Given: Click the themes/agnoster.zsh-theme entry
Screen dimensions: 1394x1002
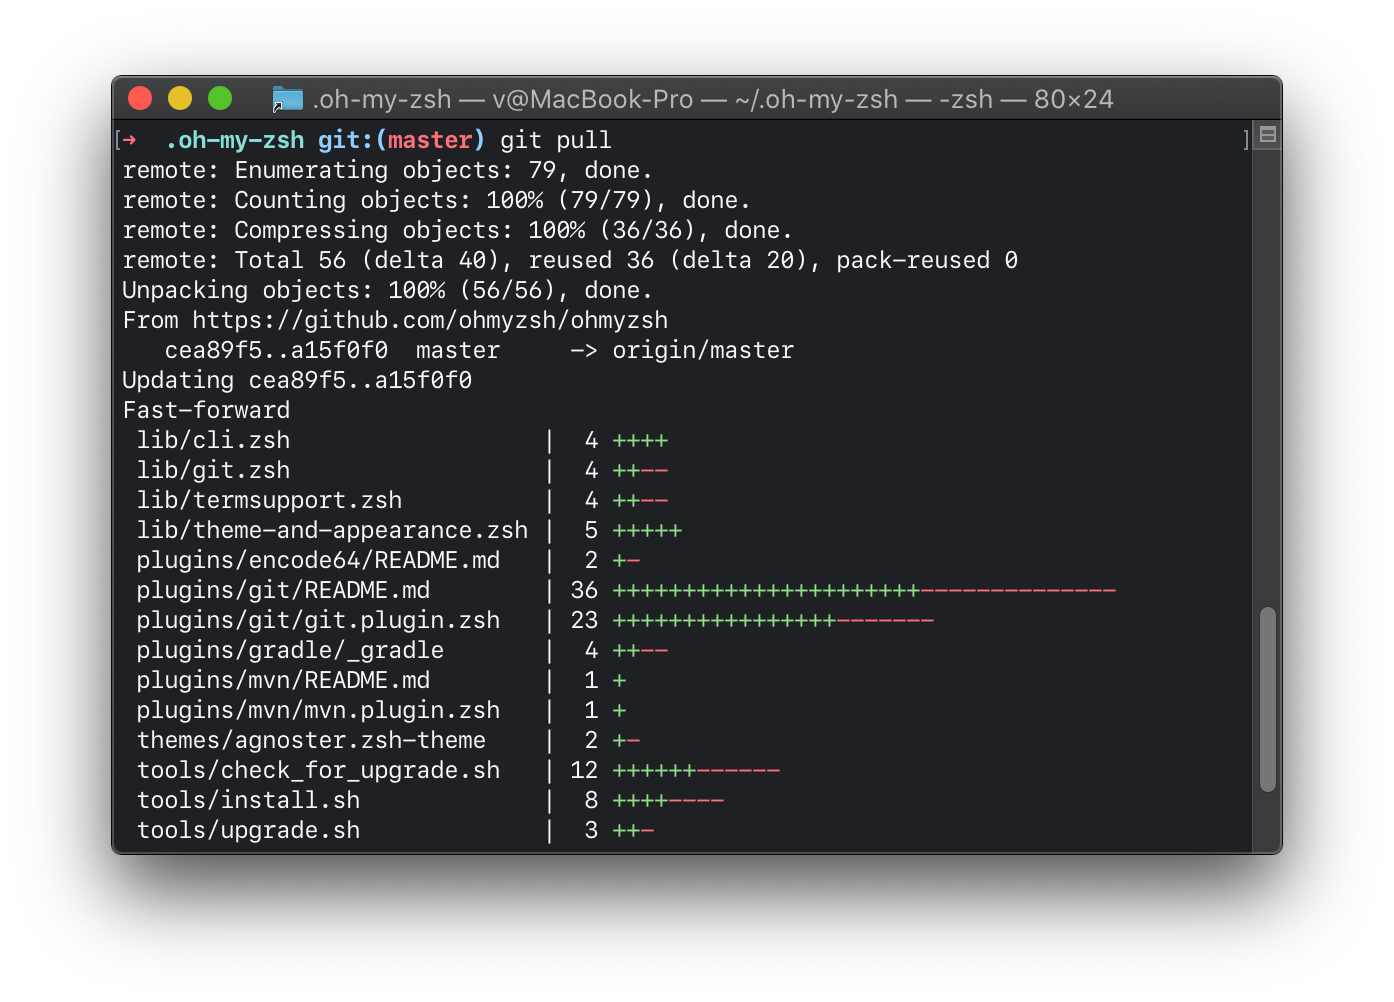Looking at the screenshot, I should (x=311, y=740).
